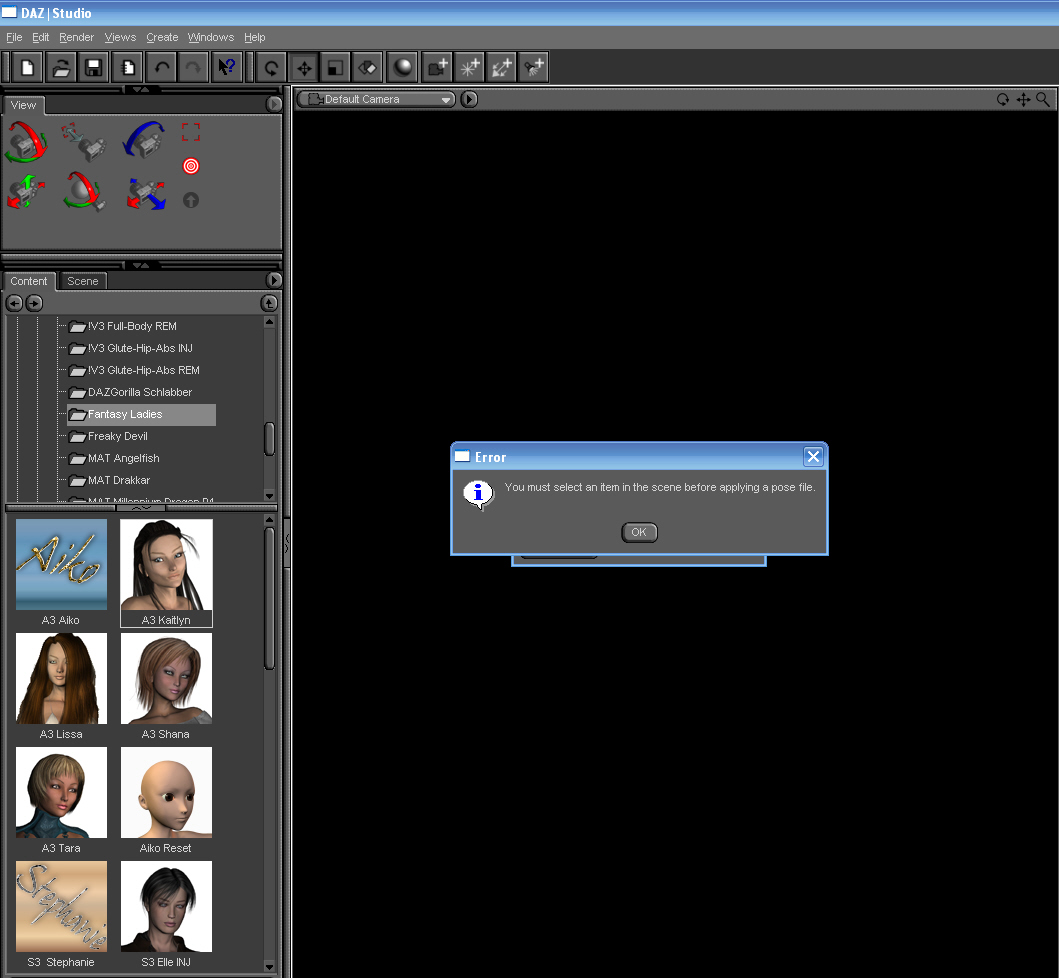Viewport: 1059px width, 978px height.
Task: Click the Dolly zoom camera control
Action: [x=84, y=142]
